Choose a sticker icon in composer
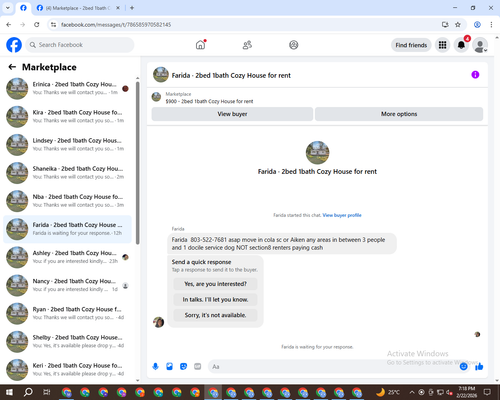Viewport: 500px width, 400px height. click(x=183, y=367)
